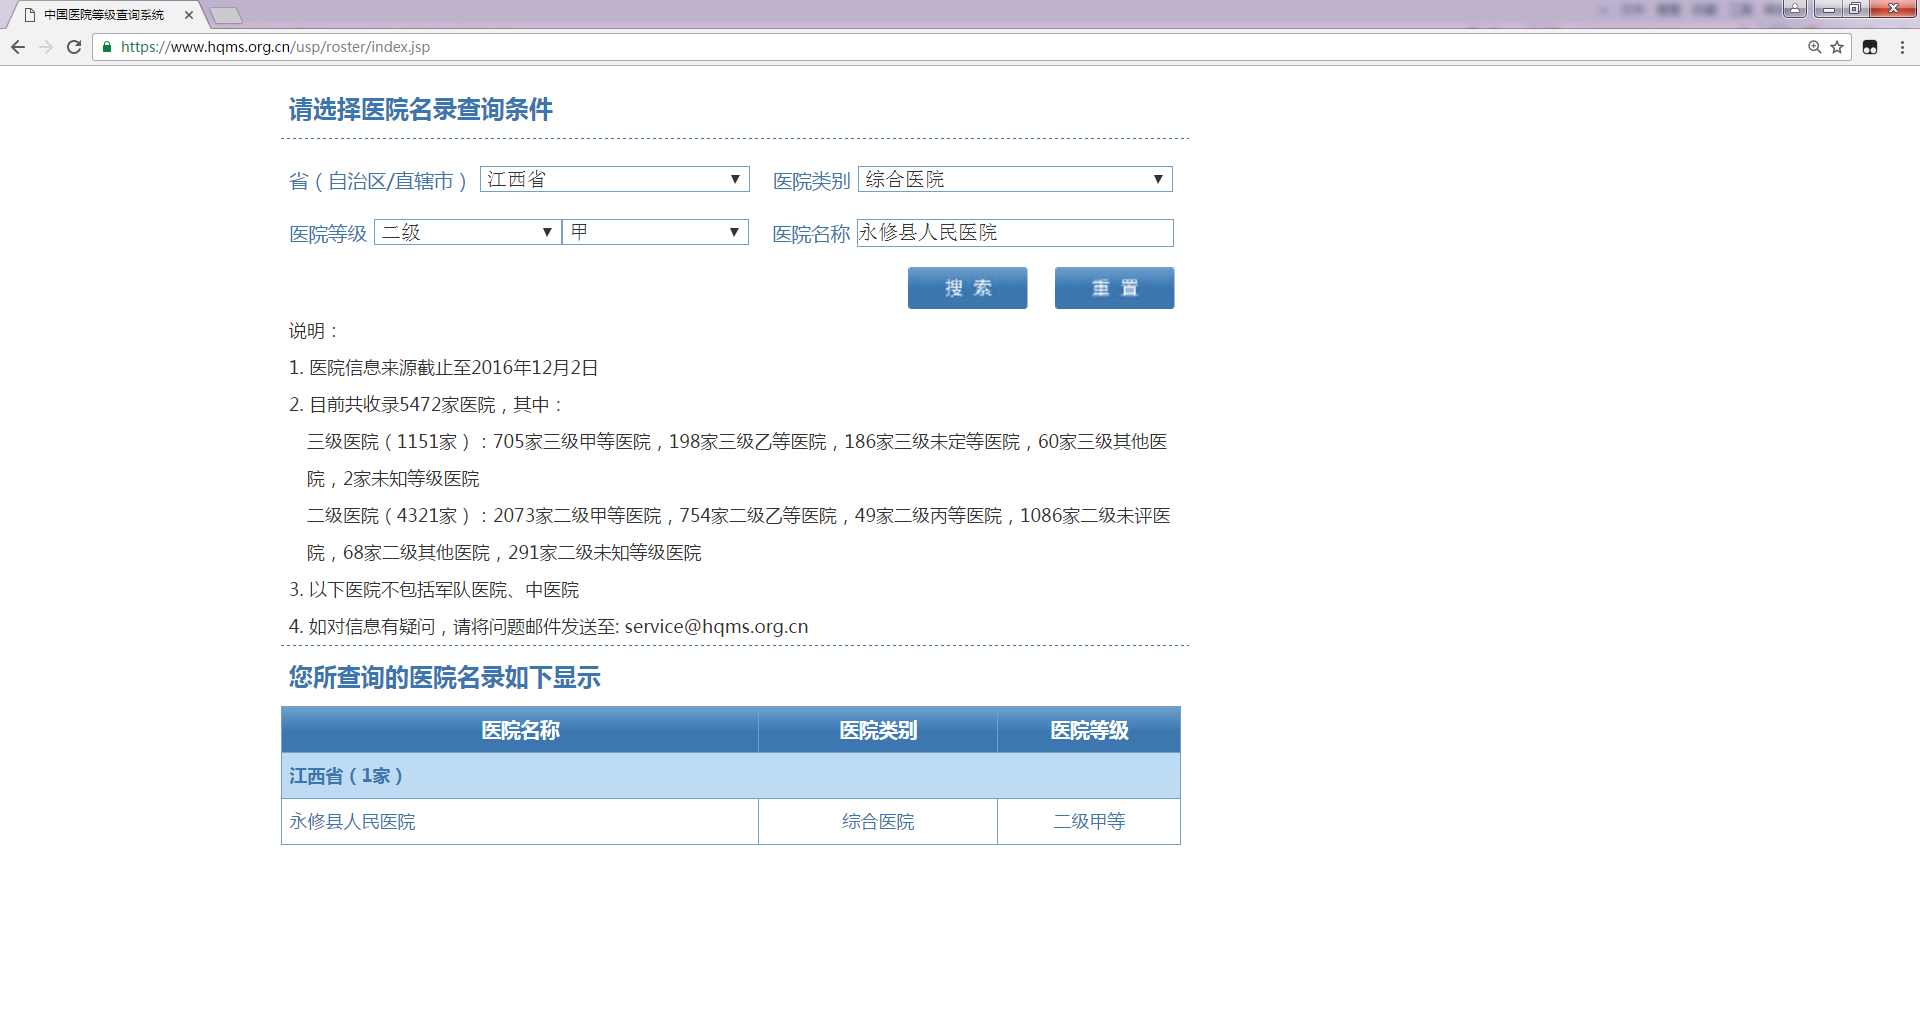Click the 搜索 button

click(967, 288)
